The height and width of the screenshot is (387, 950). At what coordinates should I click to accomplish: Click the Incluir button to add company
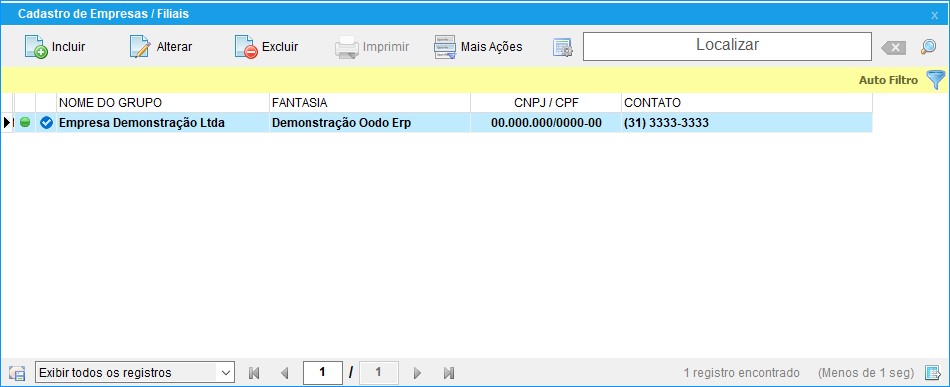[55, 47]
